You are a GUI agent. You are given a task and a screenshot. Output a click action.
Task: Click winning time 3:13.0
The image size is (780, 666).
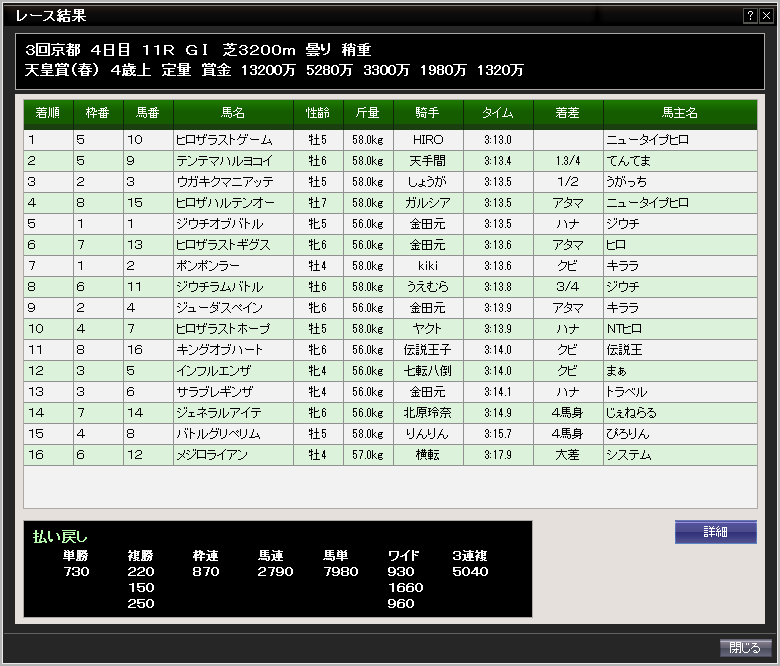point(498,140)
